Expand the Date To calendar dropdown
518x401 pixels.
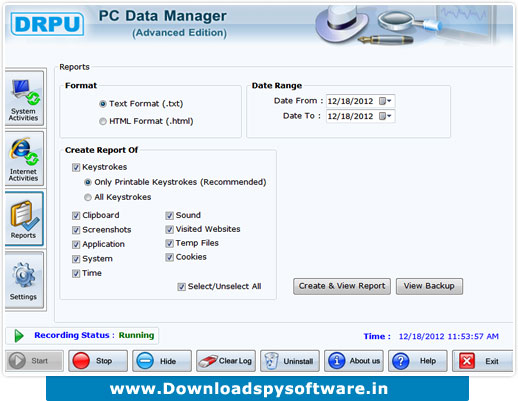point(386,116)
